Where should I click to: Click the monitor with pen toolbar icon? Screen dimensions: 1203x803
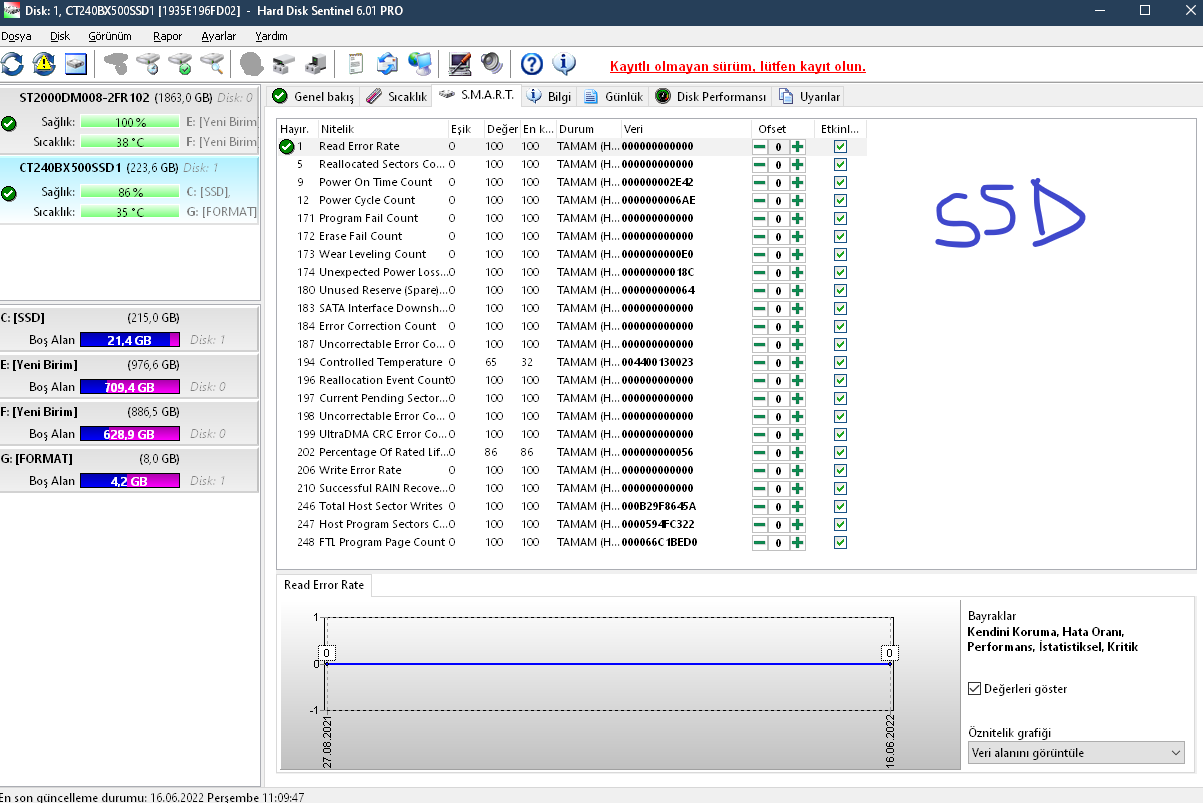pos(460,64)
